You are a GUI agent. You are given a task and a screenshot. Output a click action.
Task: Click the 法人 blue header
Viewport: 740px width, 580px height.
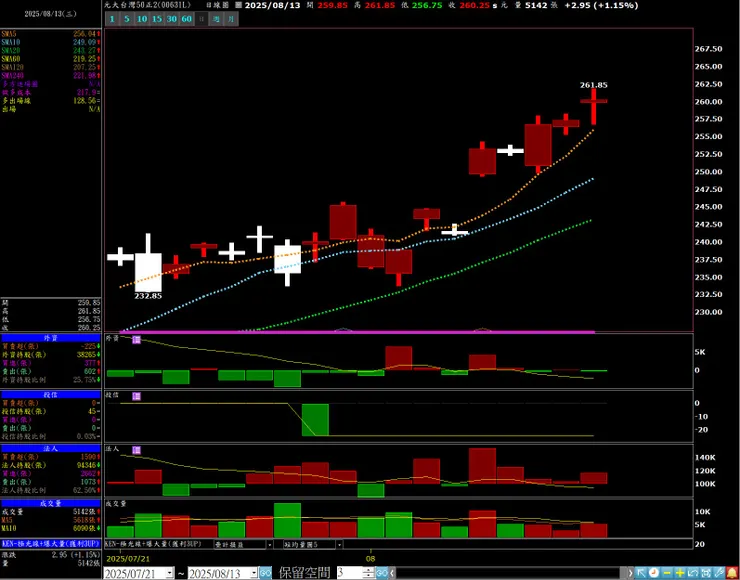tap(50, 449)
